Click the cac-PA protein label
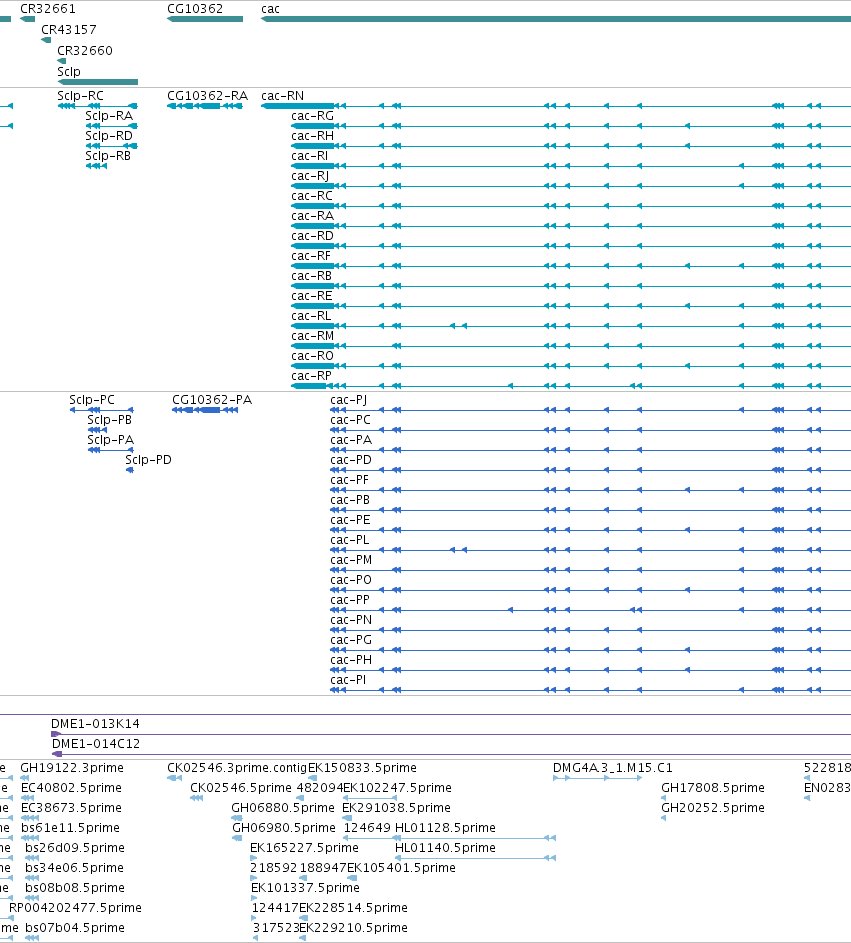851x943 pixels. click(351, 440)
